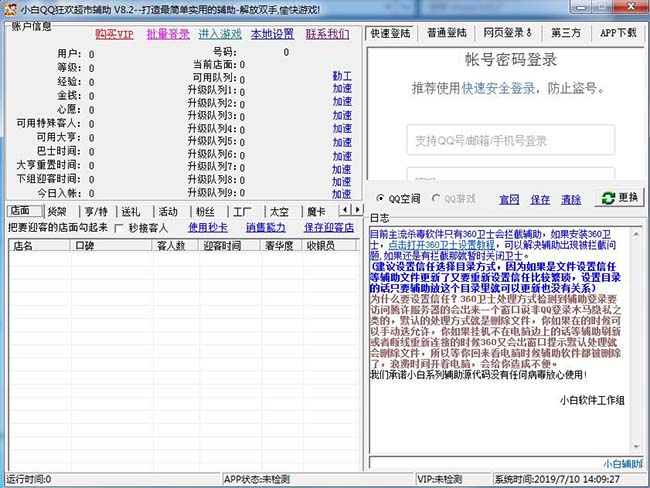Click the 更换 button
The image size is (650, 488).
pos(620,198)
